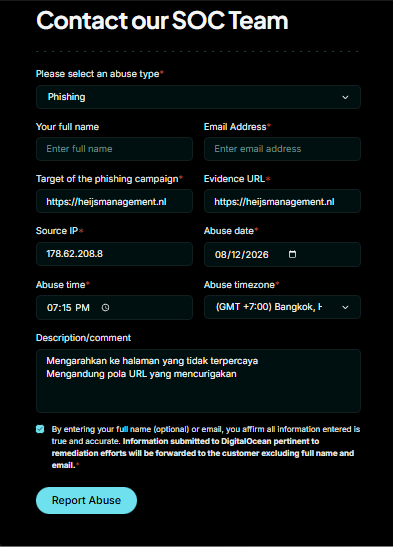393x547 pixels.
Task: Click the 'Abuse date' label text
Action: pyautogui.click(x=229, y=231)
